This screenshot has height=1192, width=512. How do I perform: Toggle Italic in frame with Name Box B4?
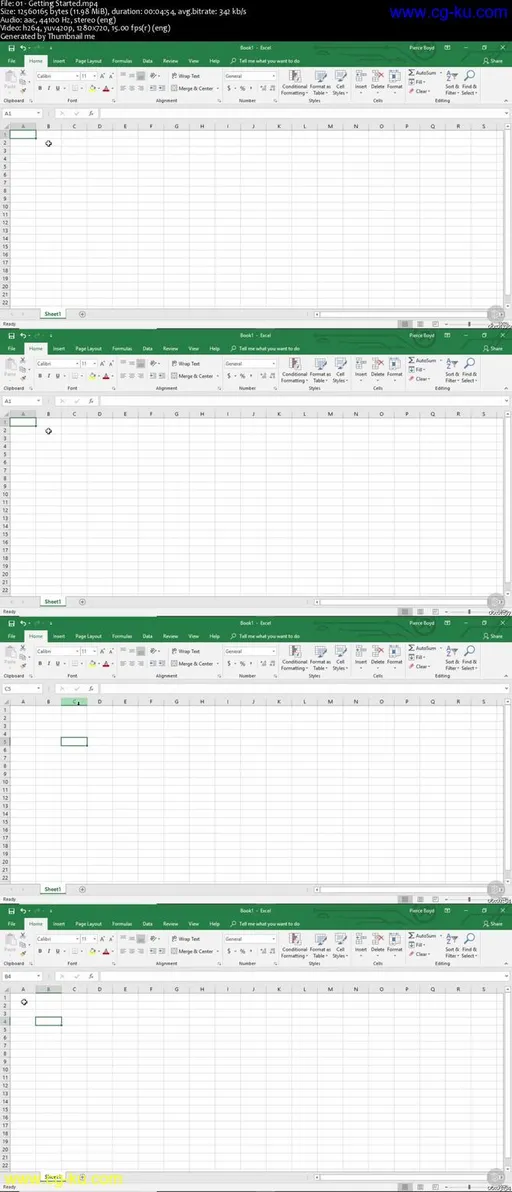point(49,951)
